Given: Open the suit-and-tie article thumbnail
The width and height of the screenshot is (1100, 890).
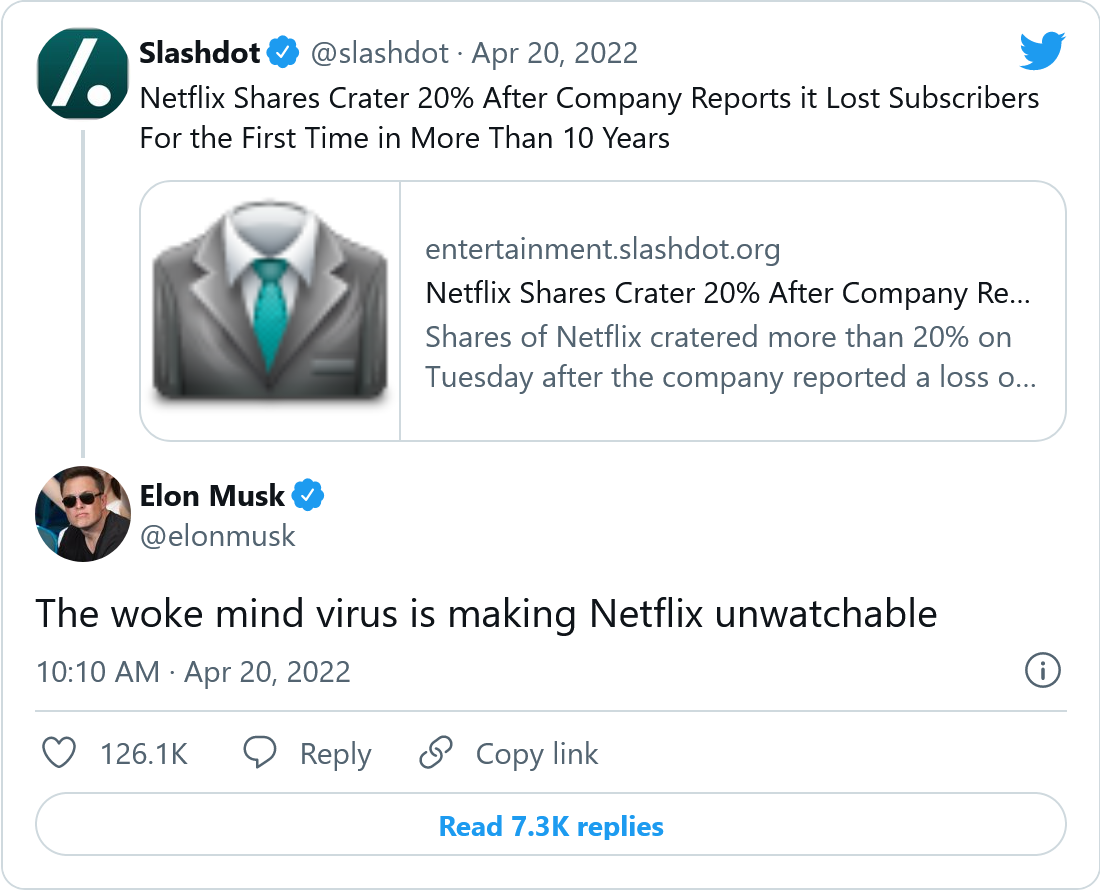Looking at the screenshot, I should (270, 310).
